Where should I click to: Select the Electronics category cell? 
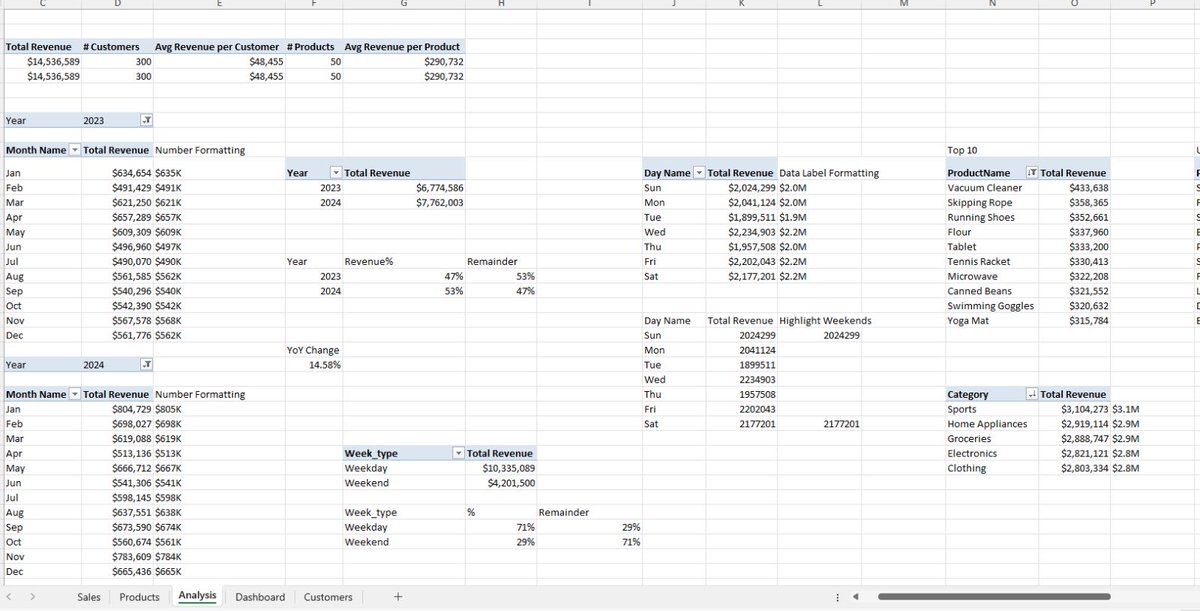(x=992, y=454)
